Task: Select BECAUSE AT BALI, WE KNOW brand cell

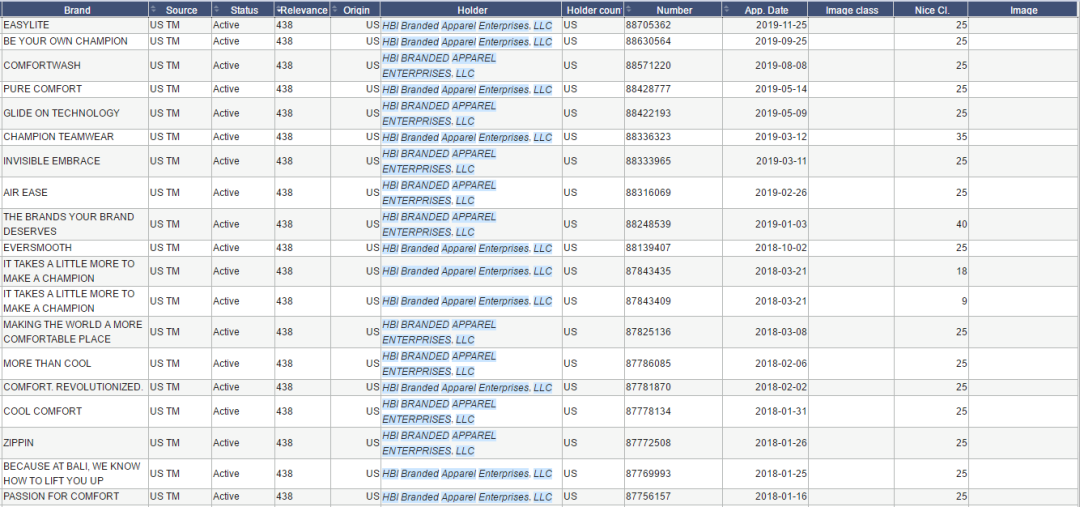Action: [74, 473]
